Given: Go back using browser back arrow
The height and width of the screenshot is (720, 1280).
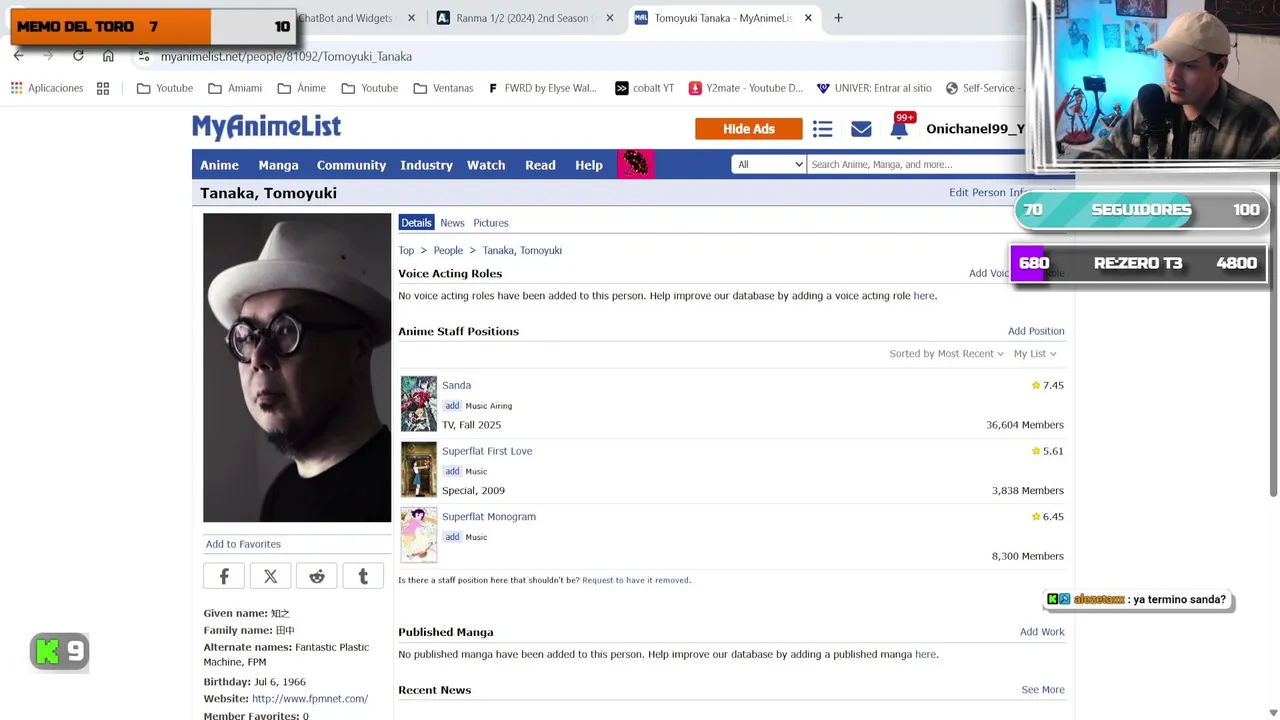Looking at the screenshot, I should tap(19, 56).
